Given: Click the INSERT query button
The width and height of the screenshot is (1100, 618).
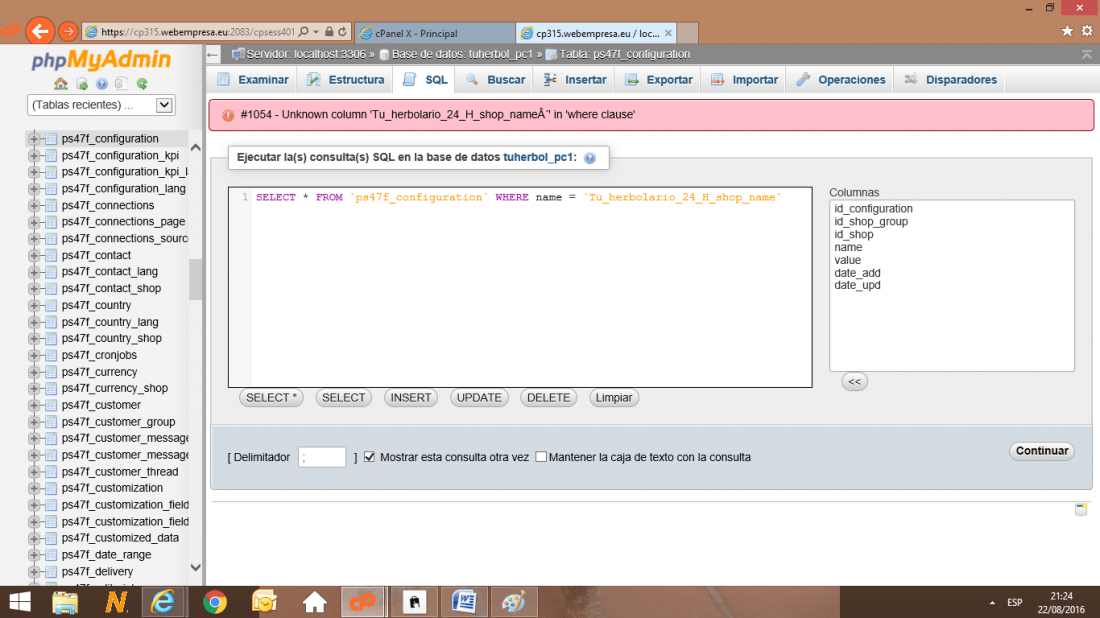Looking at the screenshot, I should 411,398.
